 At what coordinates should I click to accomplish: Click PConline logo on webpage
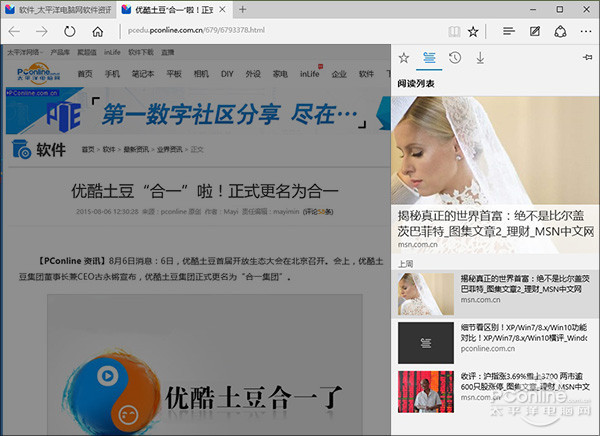(x=38, y=72)
